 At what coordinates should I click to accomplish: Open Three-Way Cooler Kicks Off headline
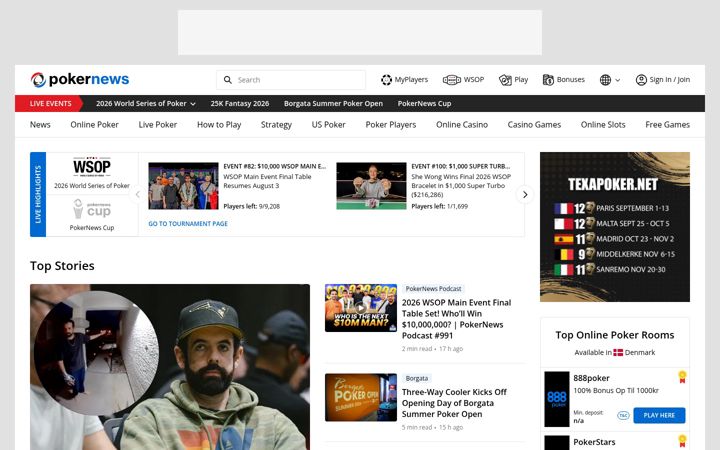pyautogui.click(x=454, y=403)
